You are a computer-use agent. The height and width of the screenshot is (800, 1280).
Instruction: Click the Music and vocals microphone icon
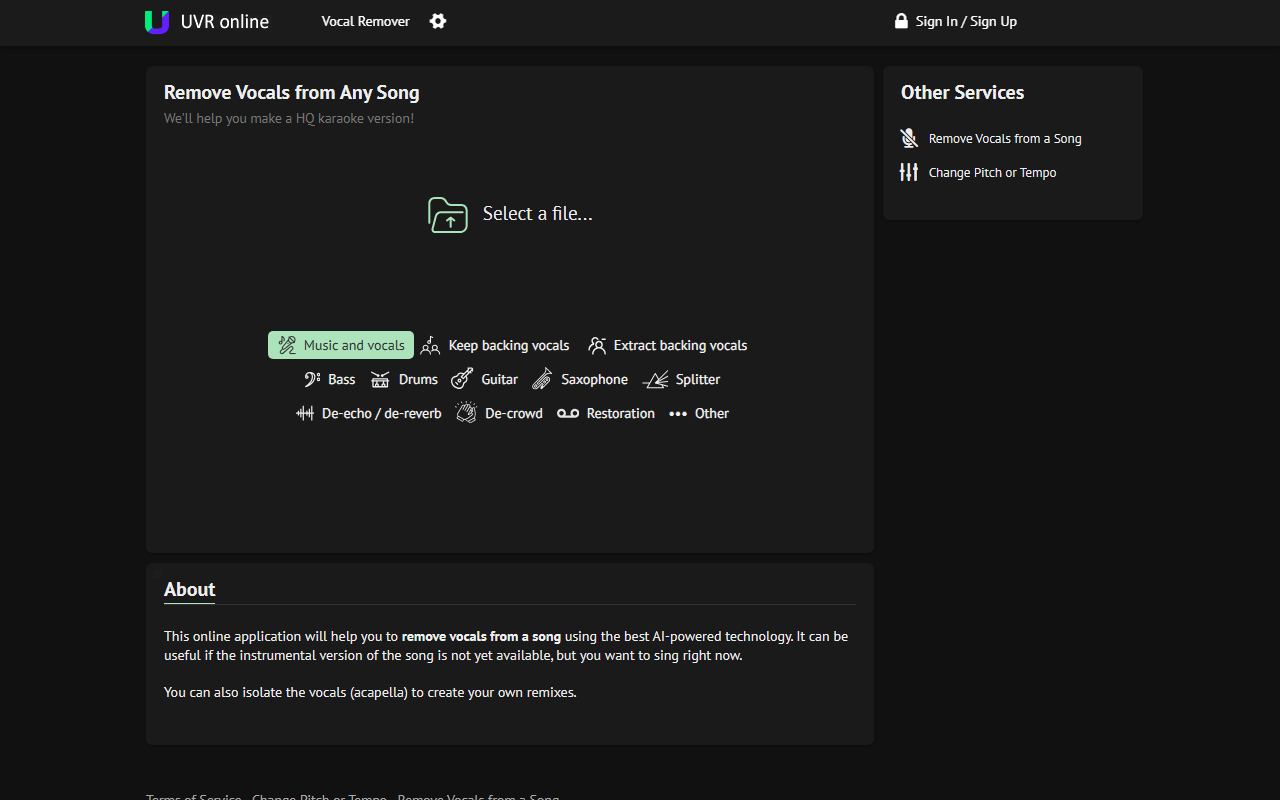[x=287, y=345]
